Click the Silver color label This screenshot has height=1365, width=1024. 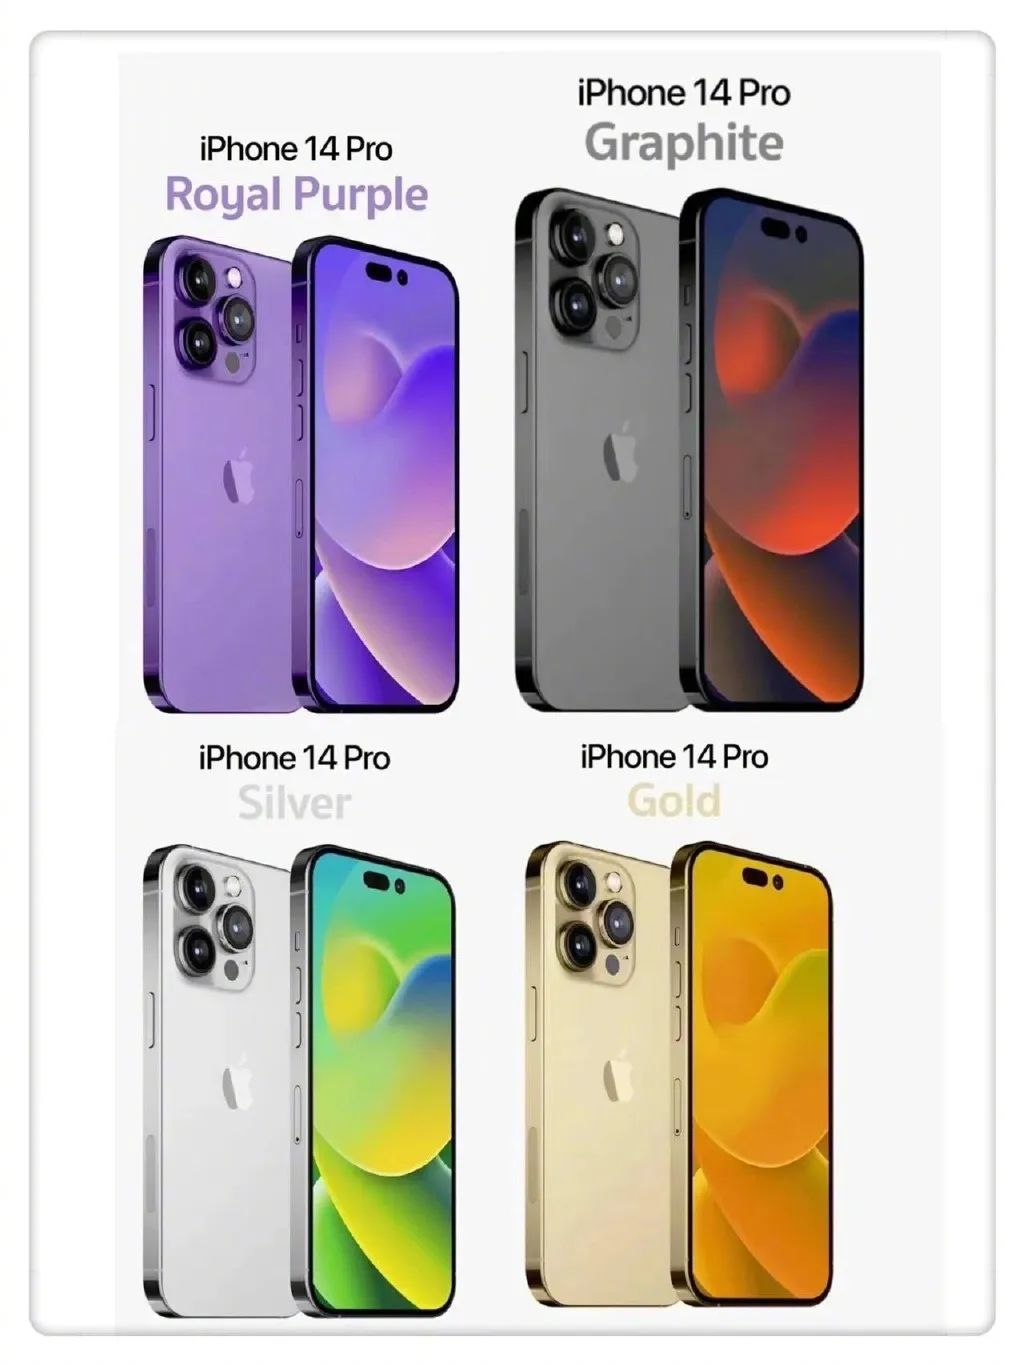(294, 803)
